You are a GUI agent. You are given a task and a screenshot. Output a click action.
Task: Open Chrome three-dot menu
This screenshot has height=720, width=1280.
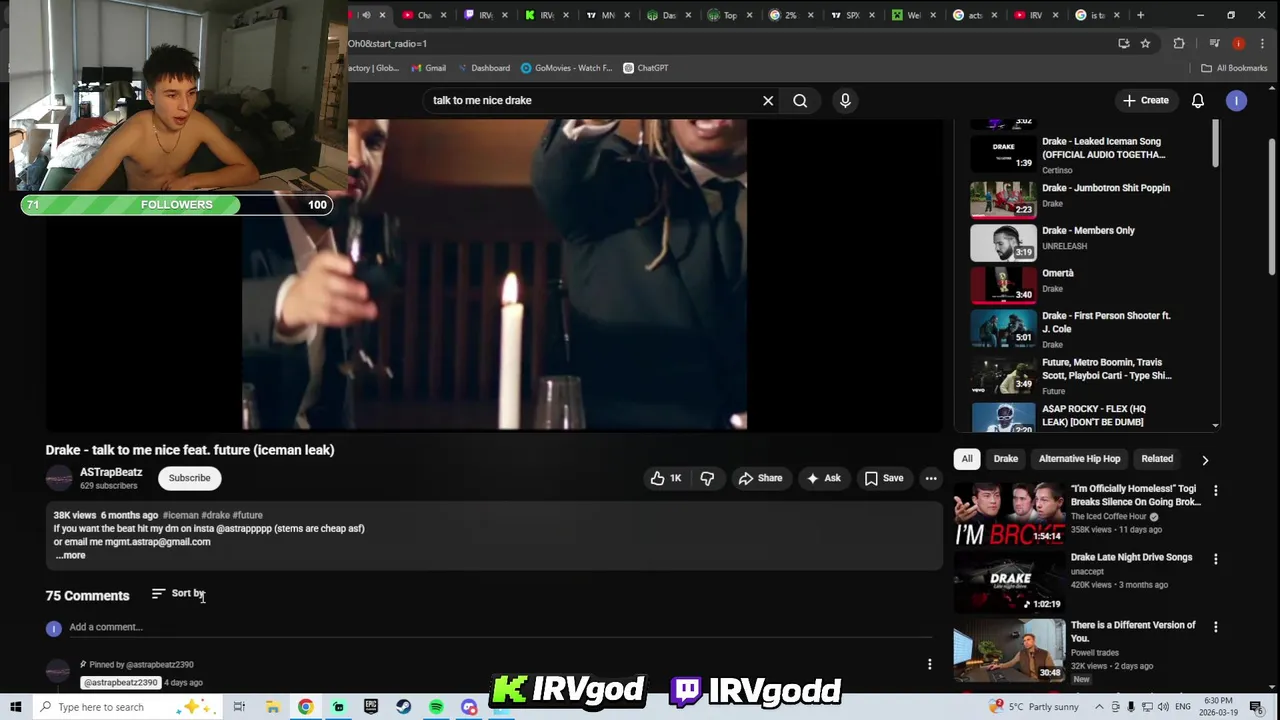click(x=1262, y=44)
